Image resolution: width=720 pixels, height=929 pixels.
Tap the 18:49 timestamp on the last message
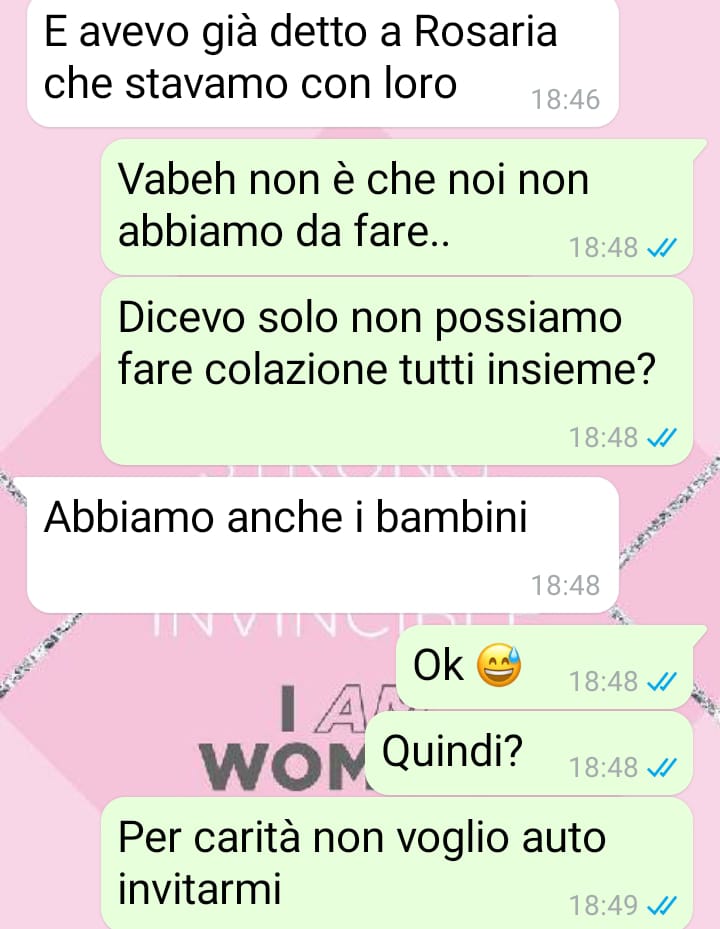point(603,905)
